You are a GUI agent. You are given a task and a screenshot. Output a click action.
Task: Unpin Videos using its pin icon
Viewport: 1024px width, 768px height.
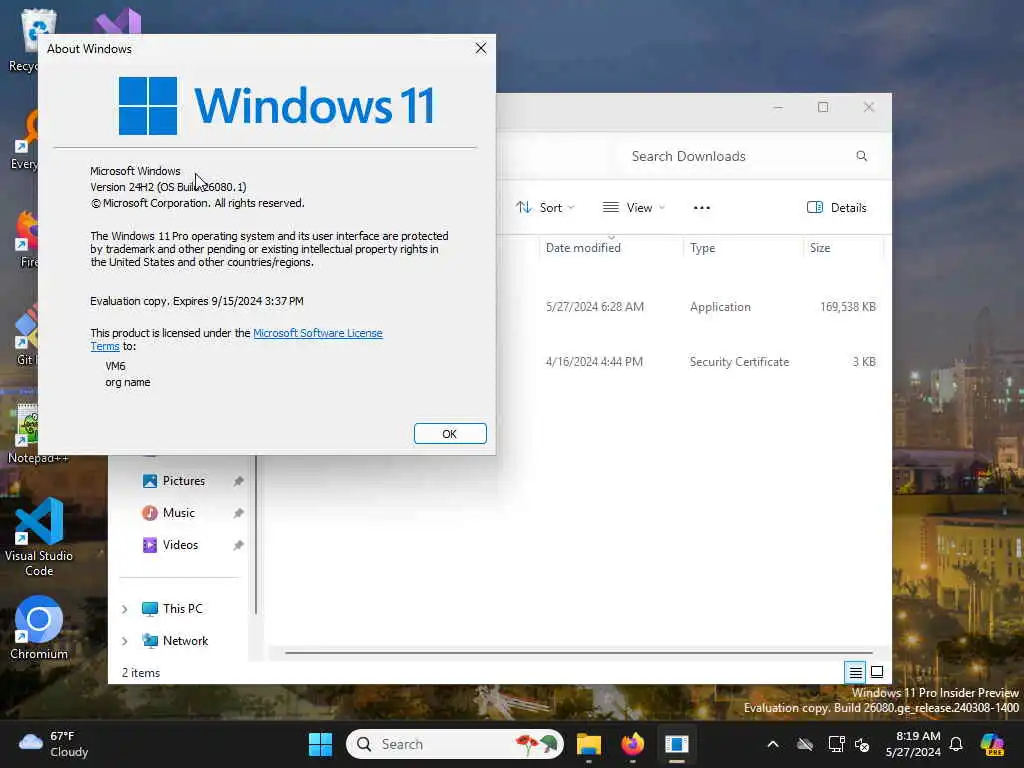[238, 545]
